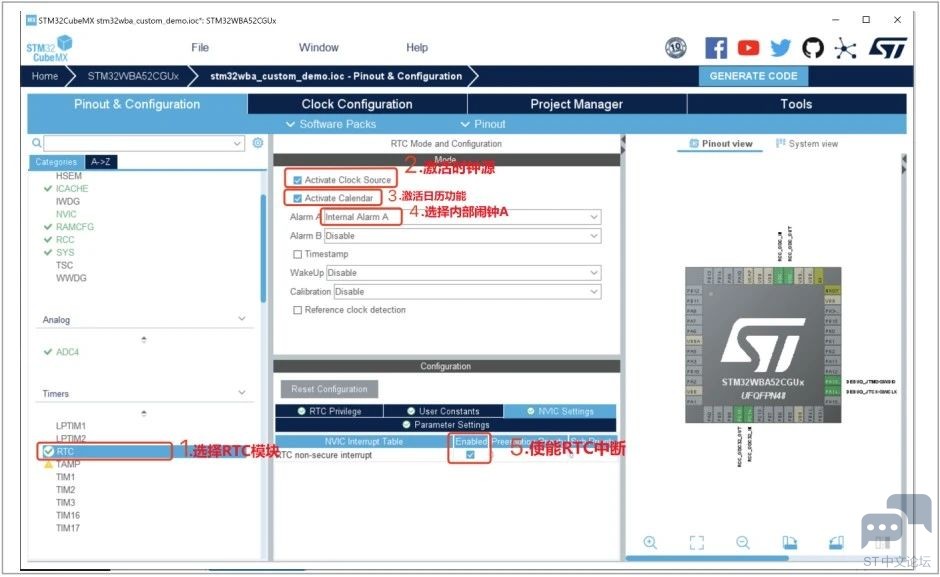Switch to the Tools tab
The height and width of the screenshot is (577, 940).
point(796,104)
